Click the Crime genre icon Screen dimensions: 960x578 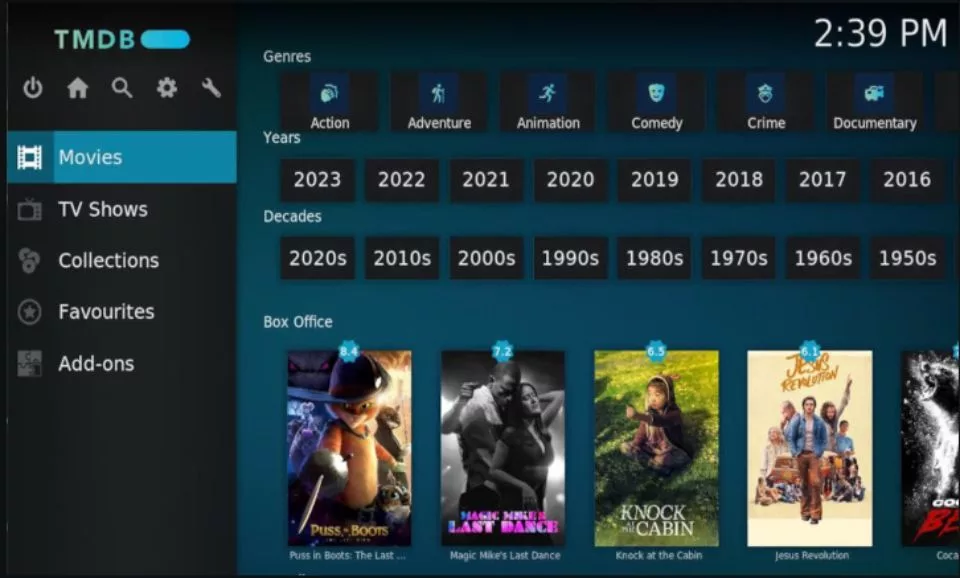[x=765, y=93]
